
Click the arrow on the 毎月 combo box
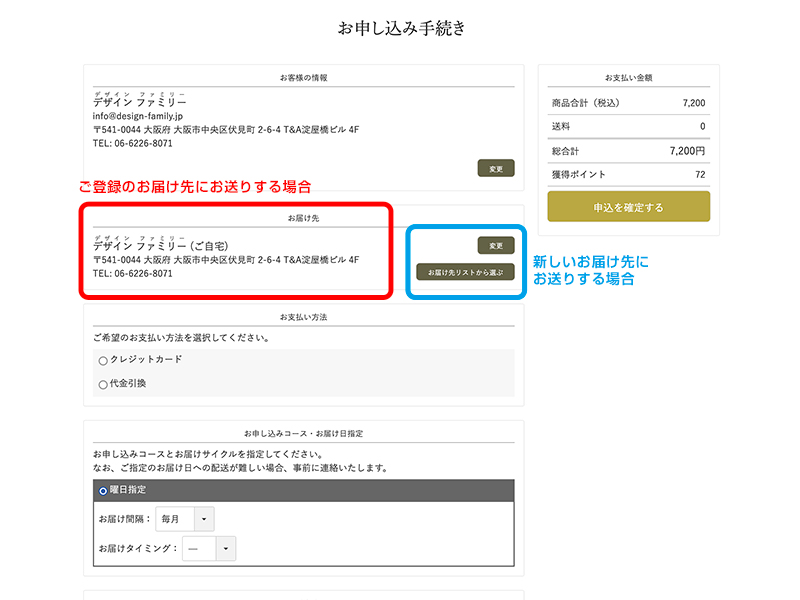click(203, 519)
